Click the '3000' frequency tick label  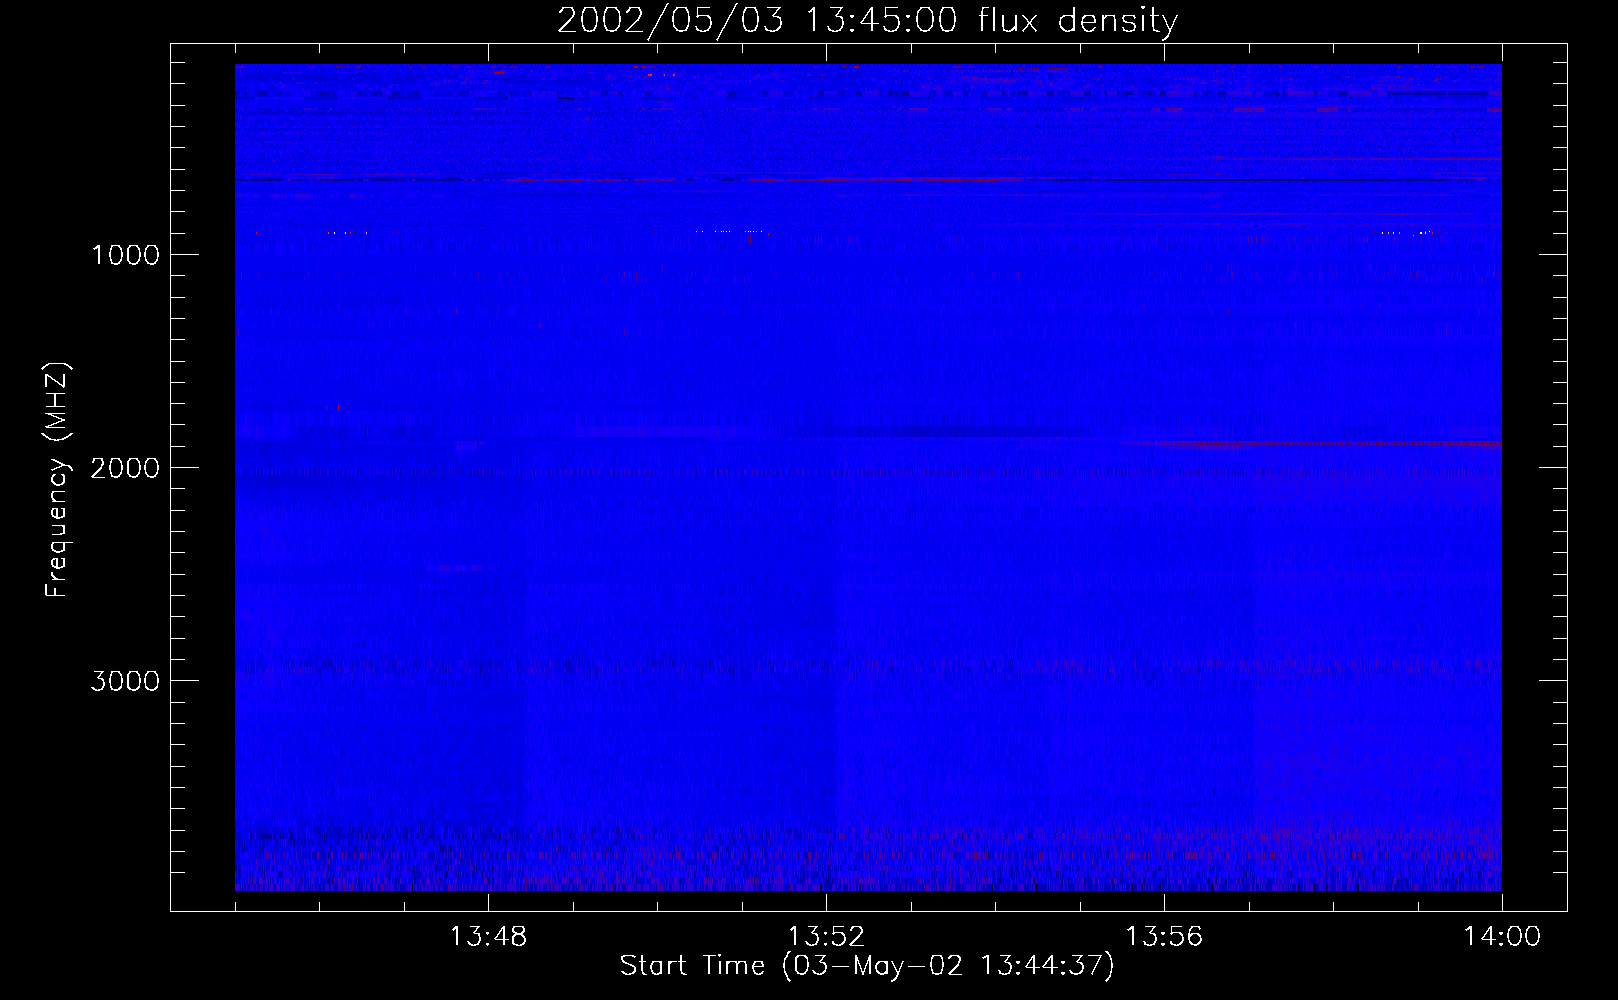coord(125,681)
